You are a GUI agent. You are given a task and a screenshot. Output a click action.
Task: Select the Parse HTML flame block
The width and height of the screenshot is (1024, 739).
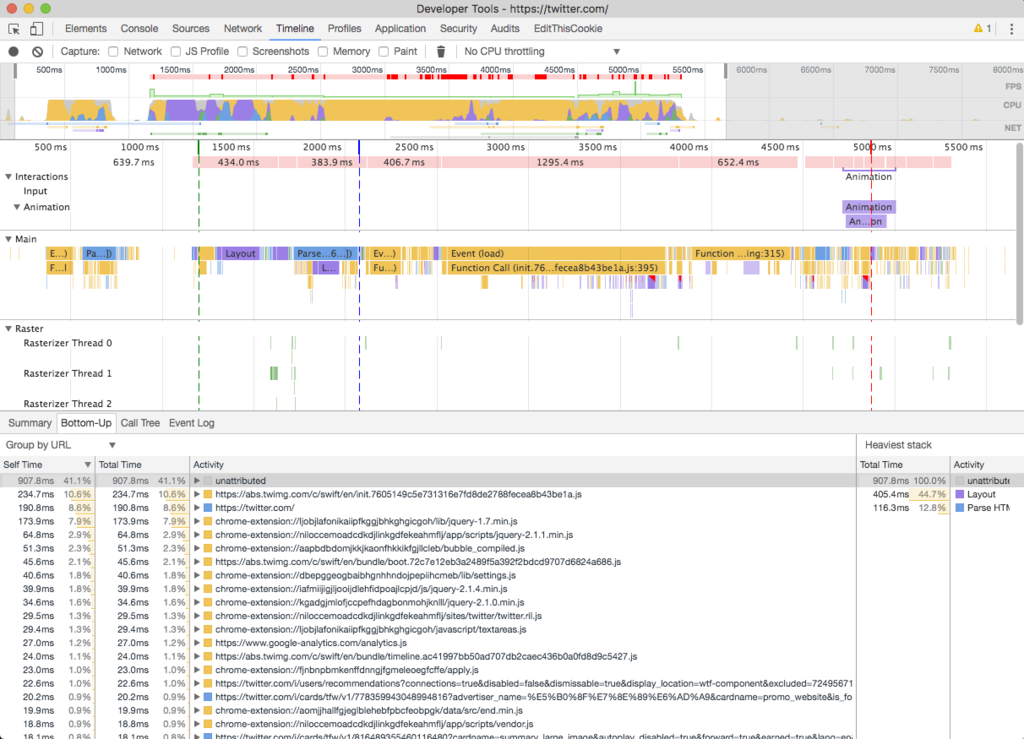coord(325,253)
